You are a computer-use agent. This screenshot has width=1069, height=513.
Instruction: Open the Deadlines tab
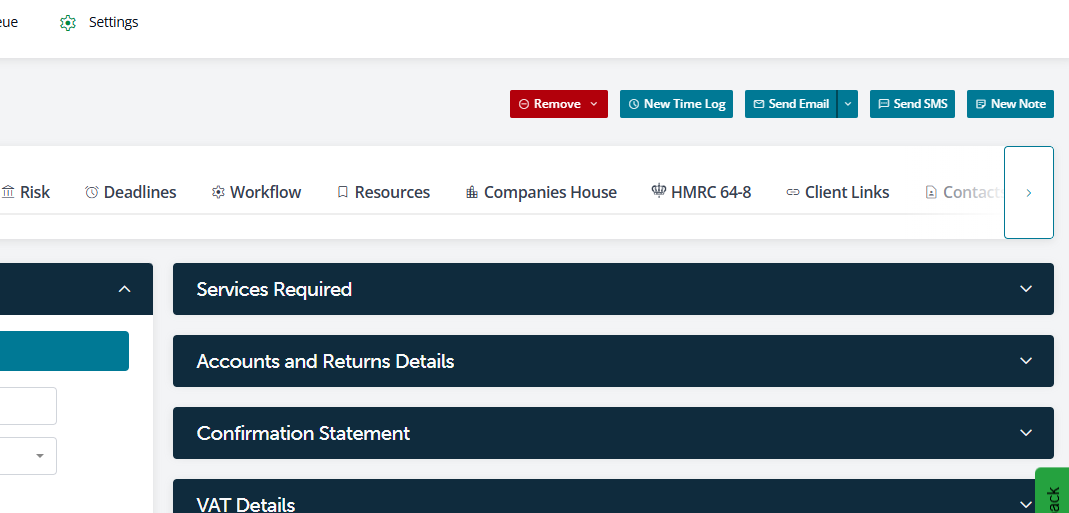(x=131, y=192)
